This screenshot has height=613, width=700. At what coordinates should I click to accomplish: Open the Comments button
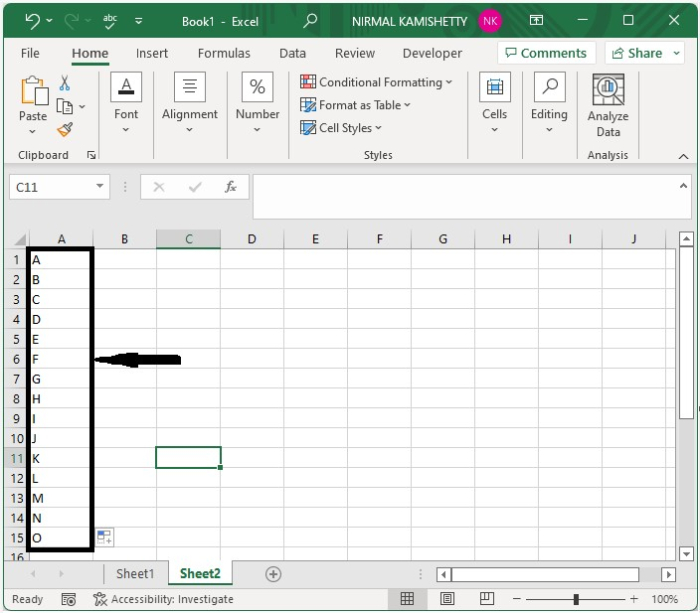545,53
